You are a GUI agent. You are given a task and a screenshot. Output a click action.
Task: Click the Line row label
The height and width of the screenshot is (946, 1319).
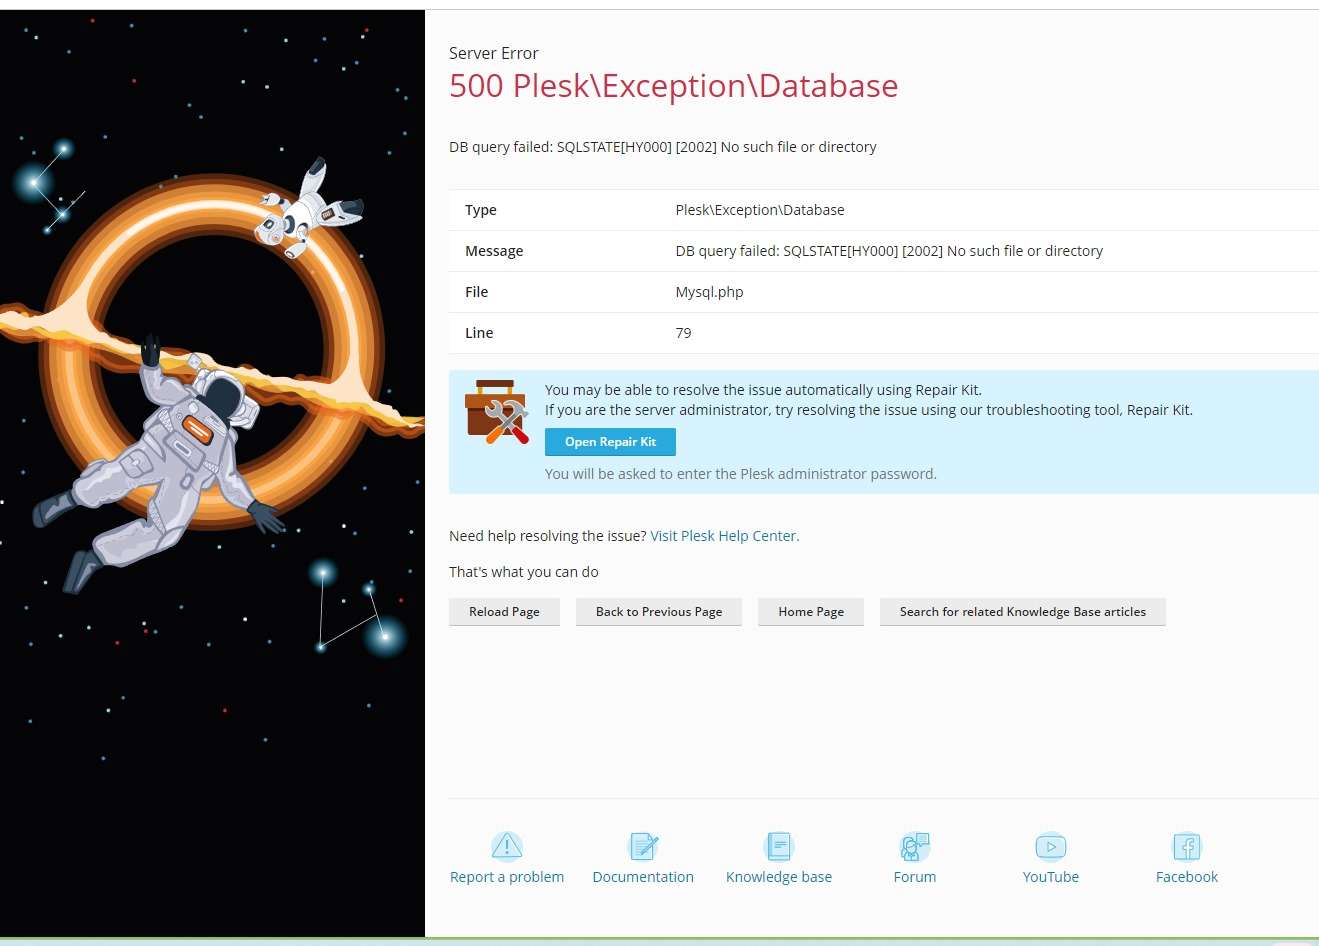(479, 333)
